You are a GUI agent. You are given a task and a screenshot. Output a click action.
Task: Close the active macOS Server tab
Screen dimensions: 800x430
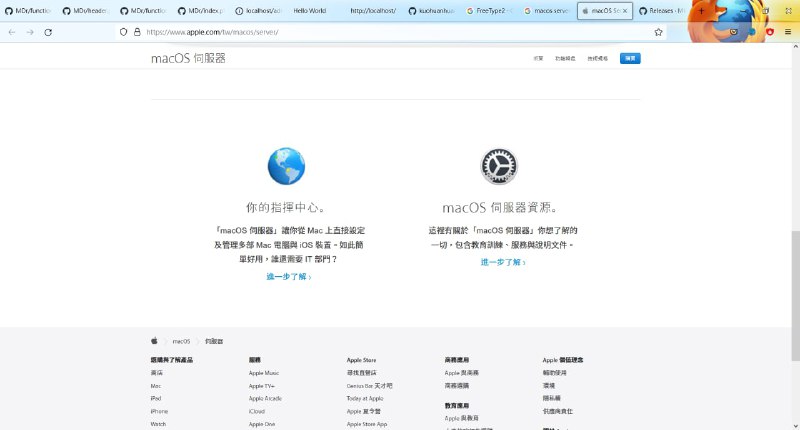click(624, 11)
